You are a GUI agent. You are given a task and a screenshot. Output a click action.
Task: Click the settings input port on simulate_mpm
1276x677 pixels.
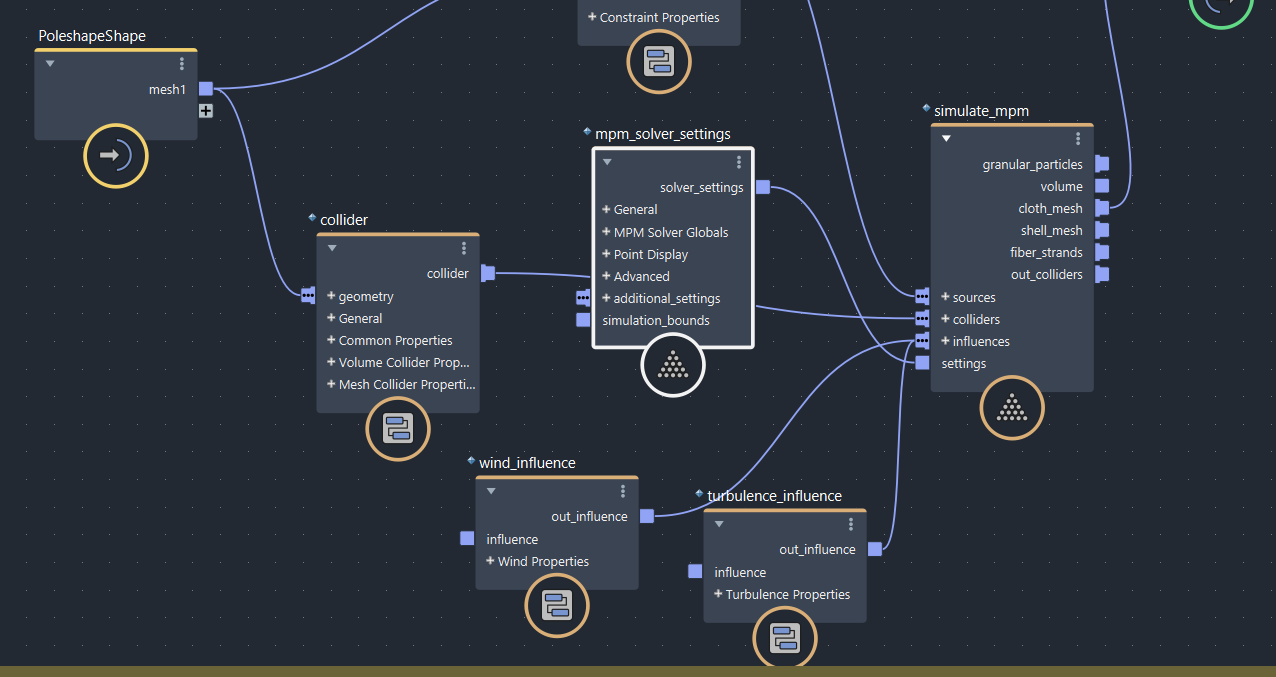click(922, 363)
